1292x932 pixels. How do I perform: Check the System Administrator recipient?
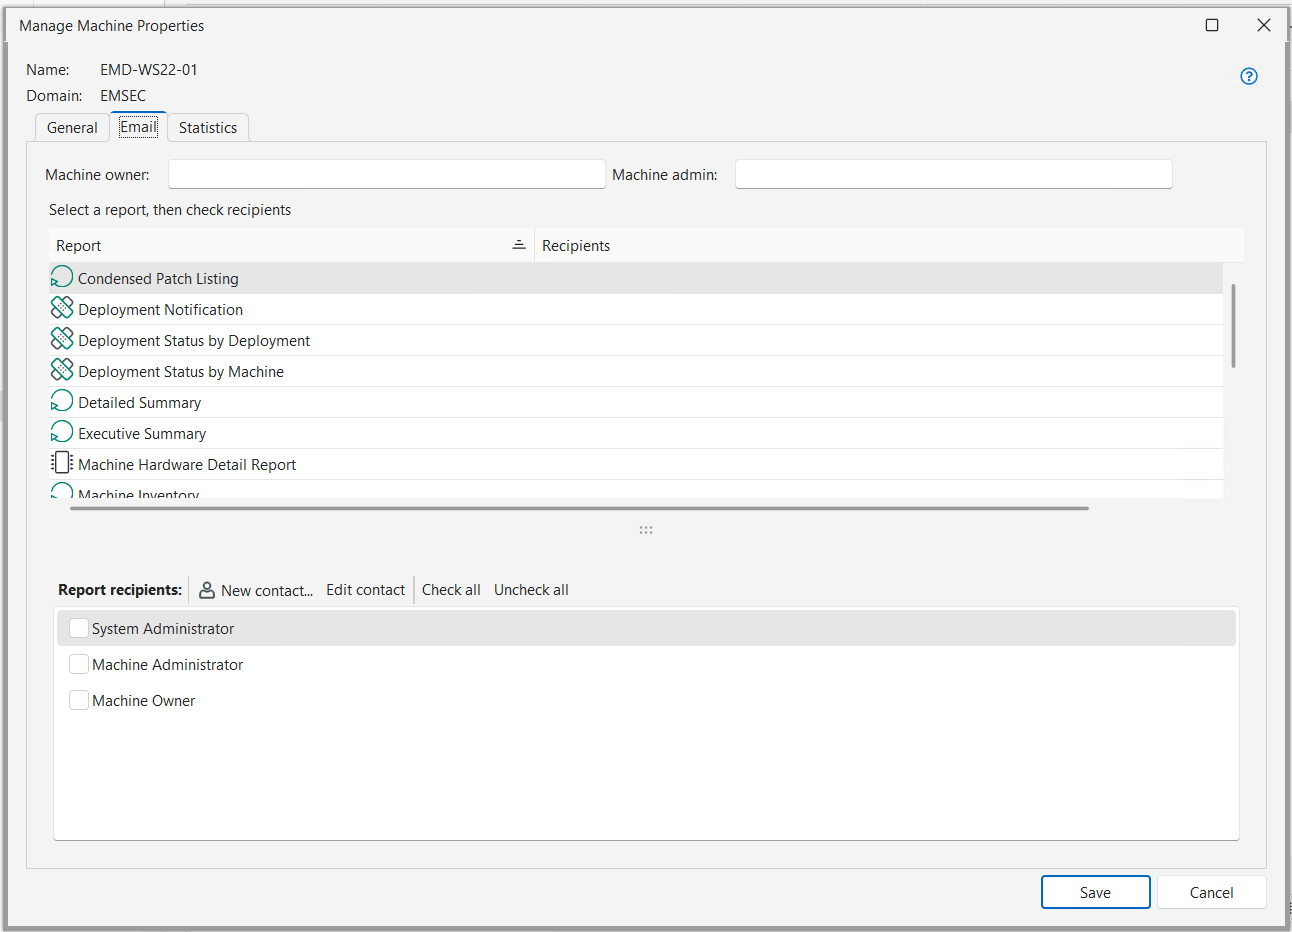click(79, 627)
